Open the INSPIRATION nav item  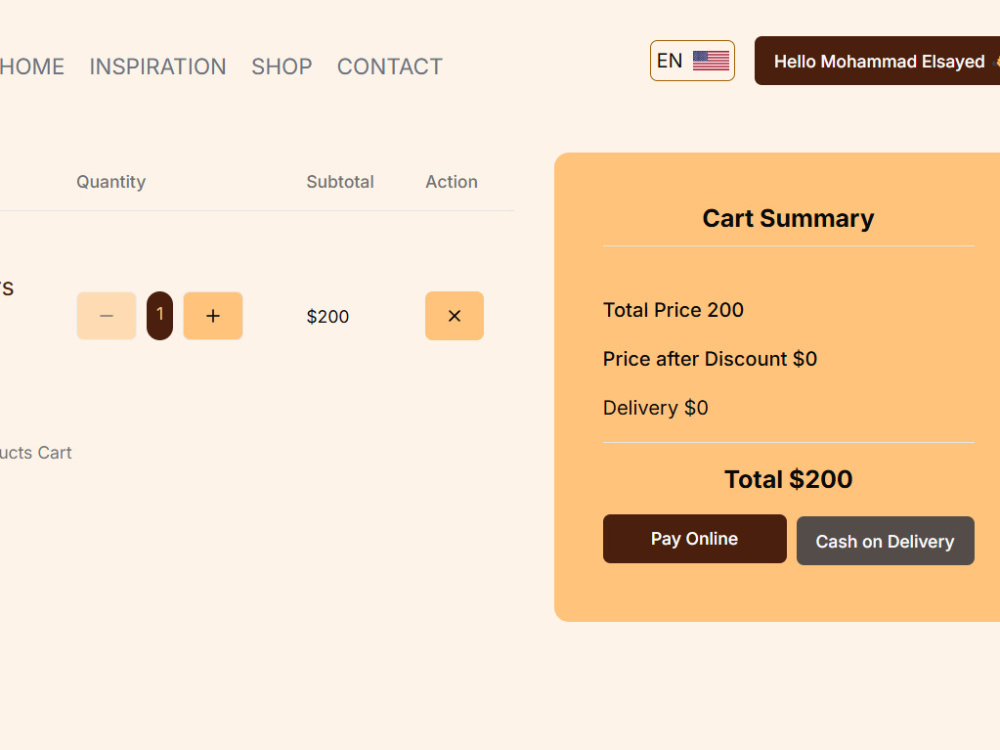pyautogui.click(x=158, y=66)
